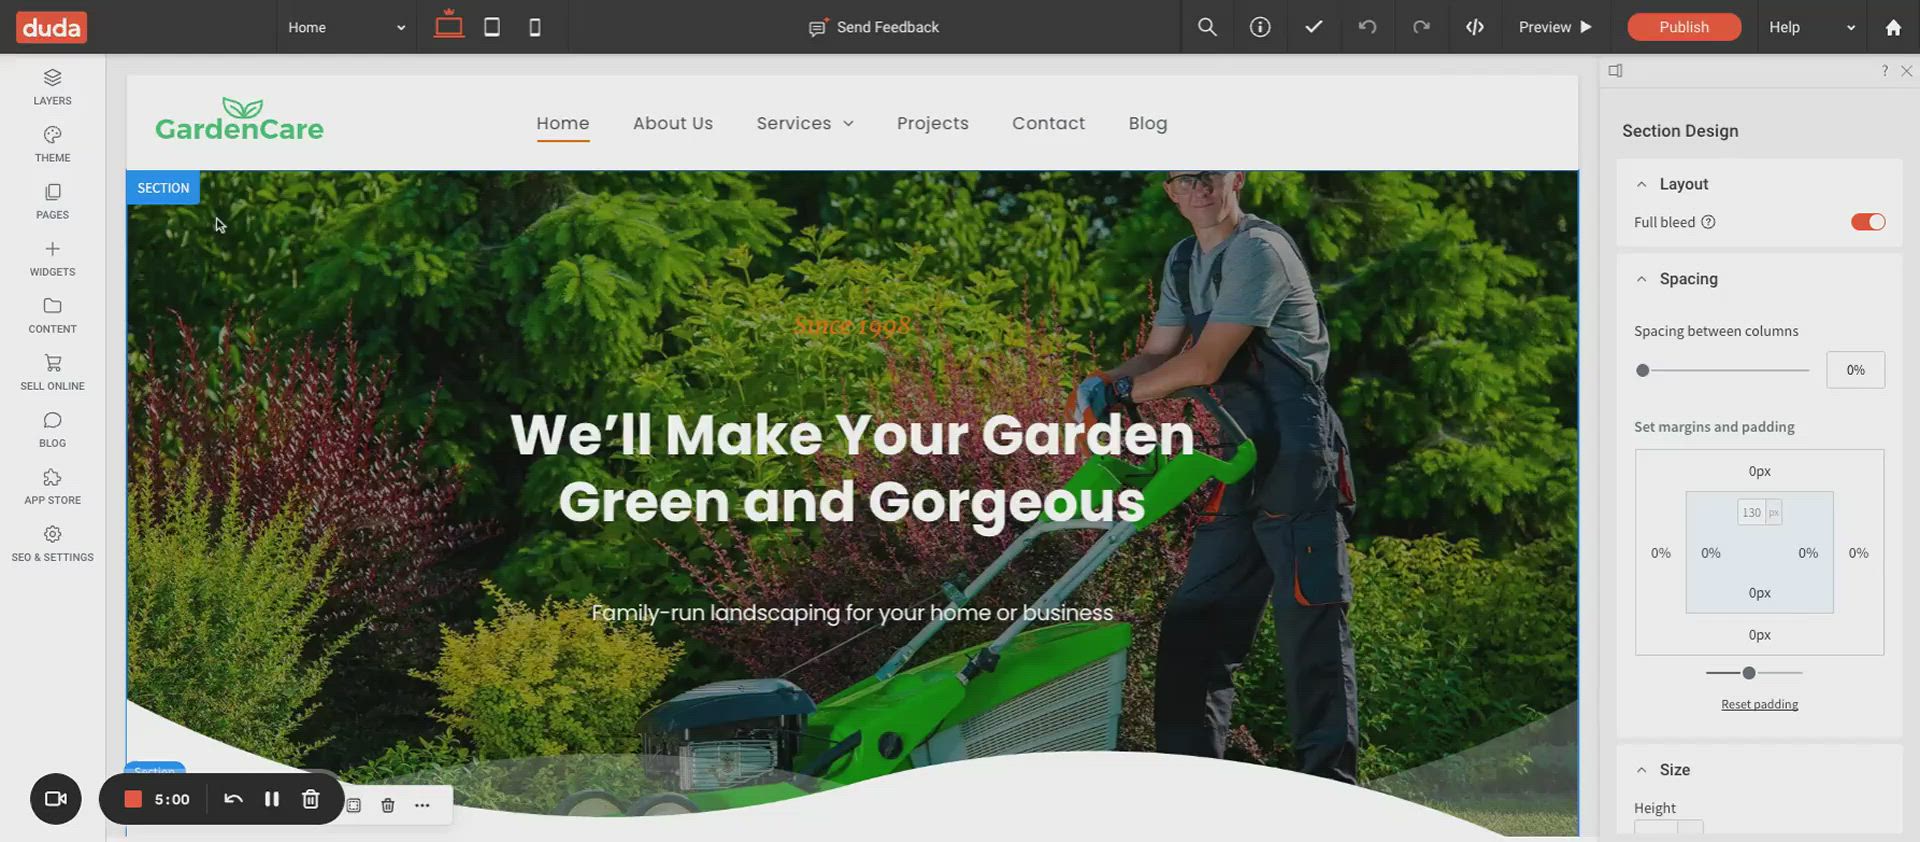The width and height of the screenshot is (1920, 842).
Task: Adjust the padding slider above Reset padding
Action: 1754,673
